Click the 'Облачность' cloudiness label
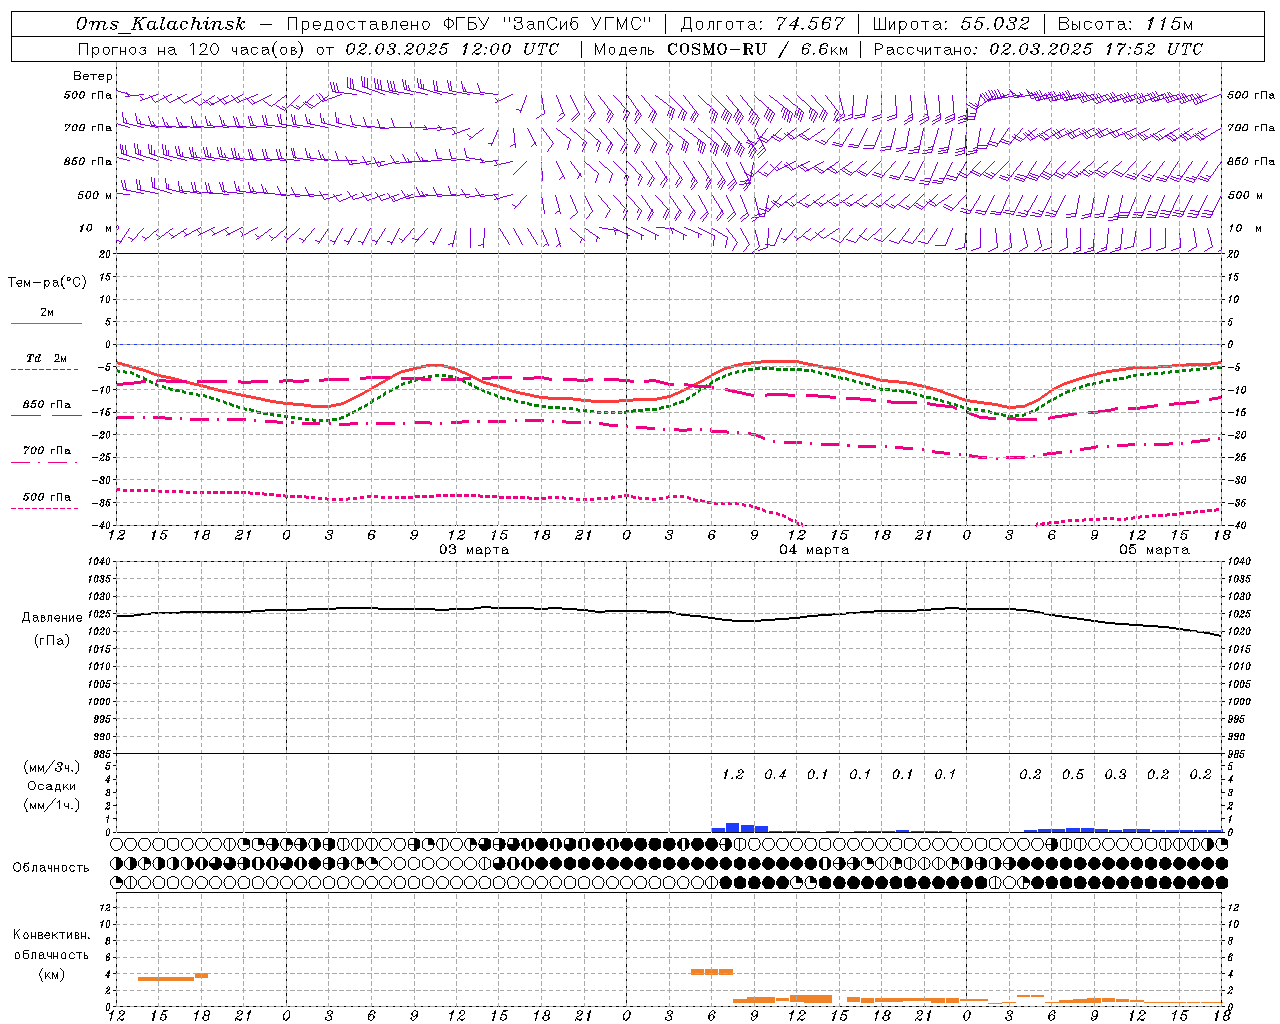Screen dimensions: 1280x1024 pyautogui.click(x=51, y=868)
